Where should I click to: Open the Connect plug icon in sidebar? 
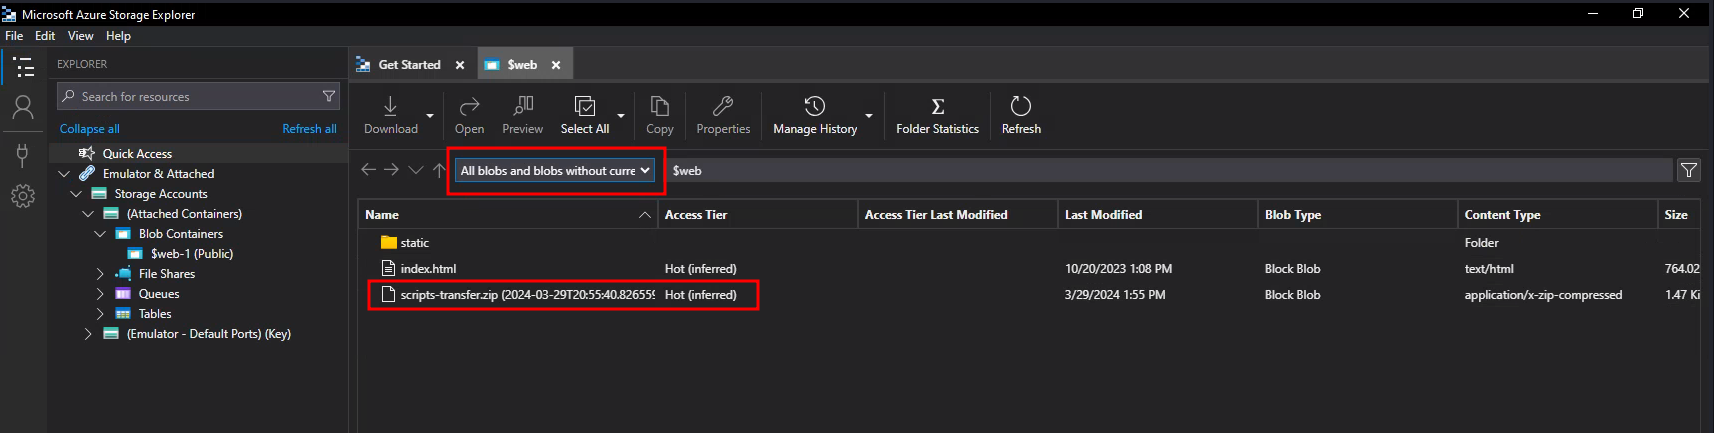pos(23,154)
